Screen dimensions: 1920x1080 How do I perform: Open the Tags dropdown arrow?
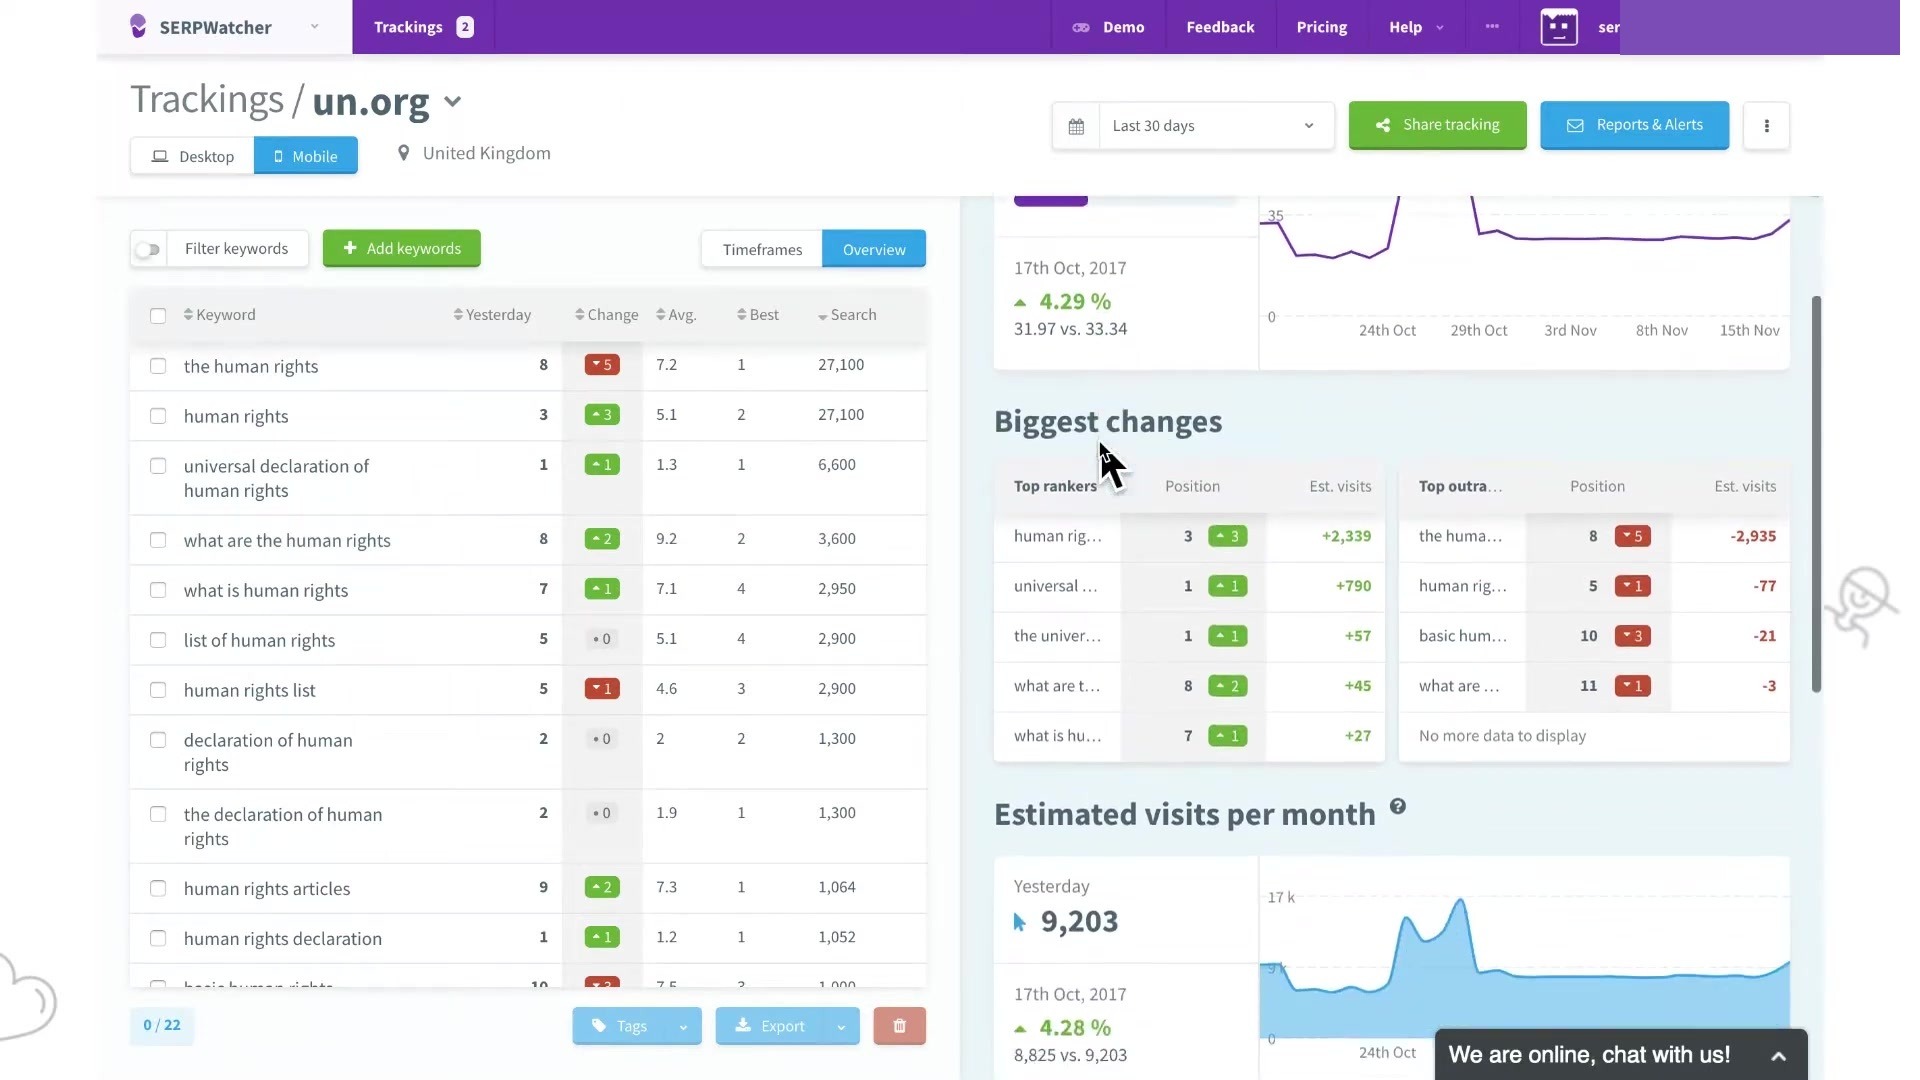683,1026
